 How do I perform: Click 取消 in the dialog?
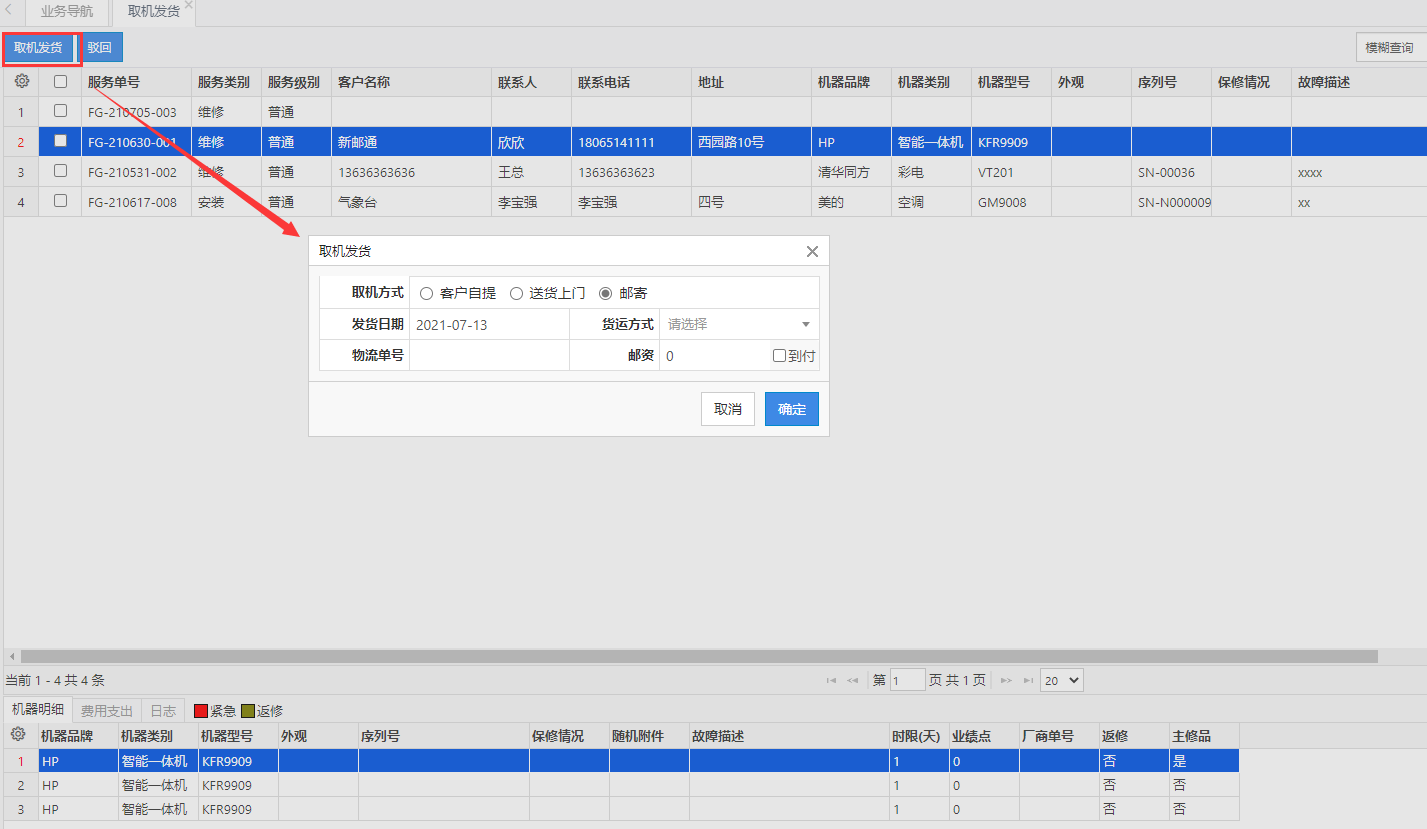(728, 409)
